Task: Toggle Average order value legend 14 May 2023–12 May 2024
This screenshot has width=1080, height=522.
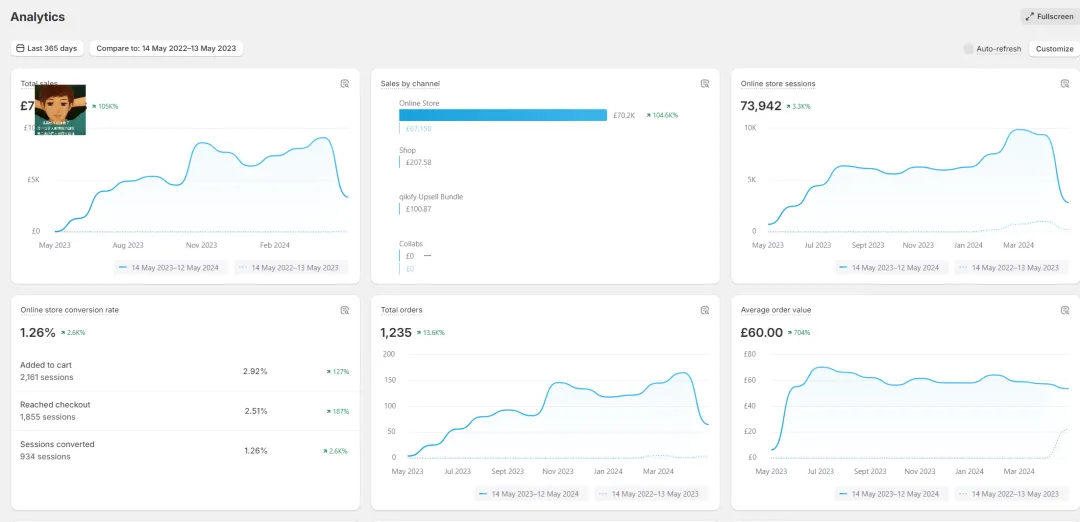Action: click(891, 494)
